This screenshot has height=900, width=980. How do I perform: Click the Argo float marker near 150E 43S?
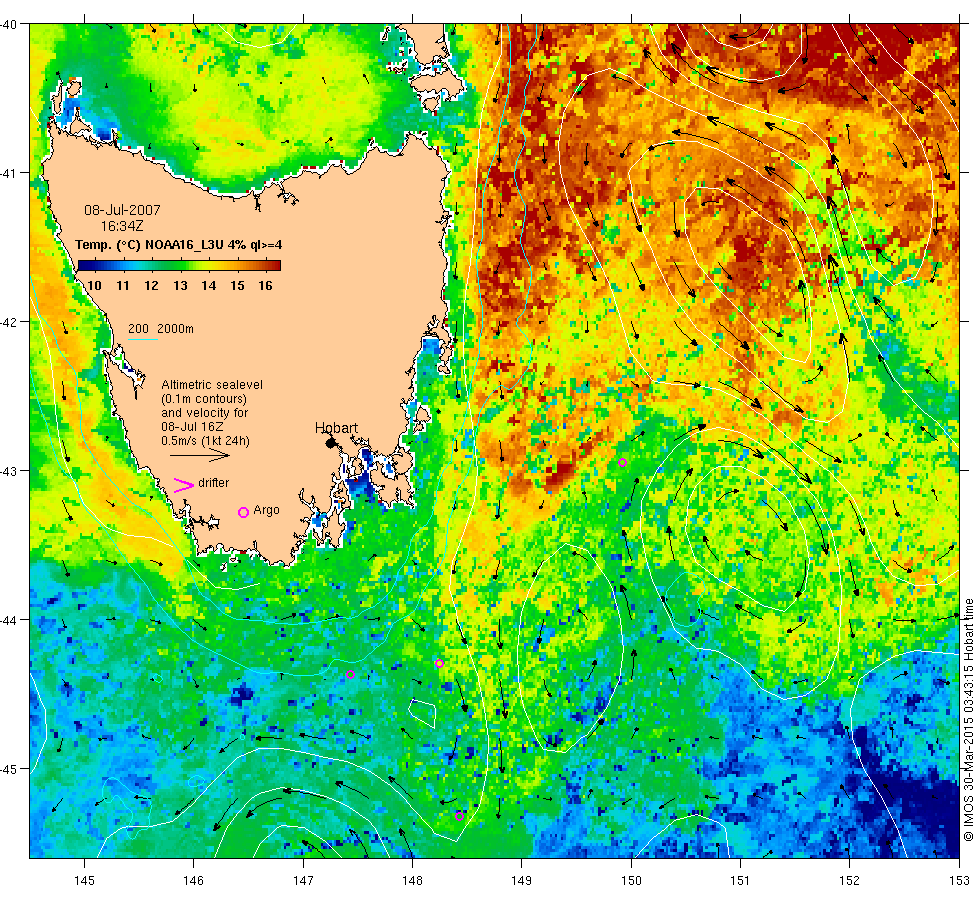(622, 462)
